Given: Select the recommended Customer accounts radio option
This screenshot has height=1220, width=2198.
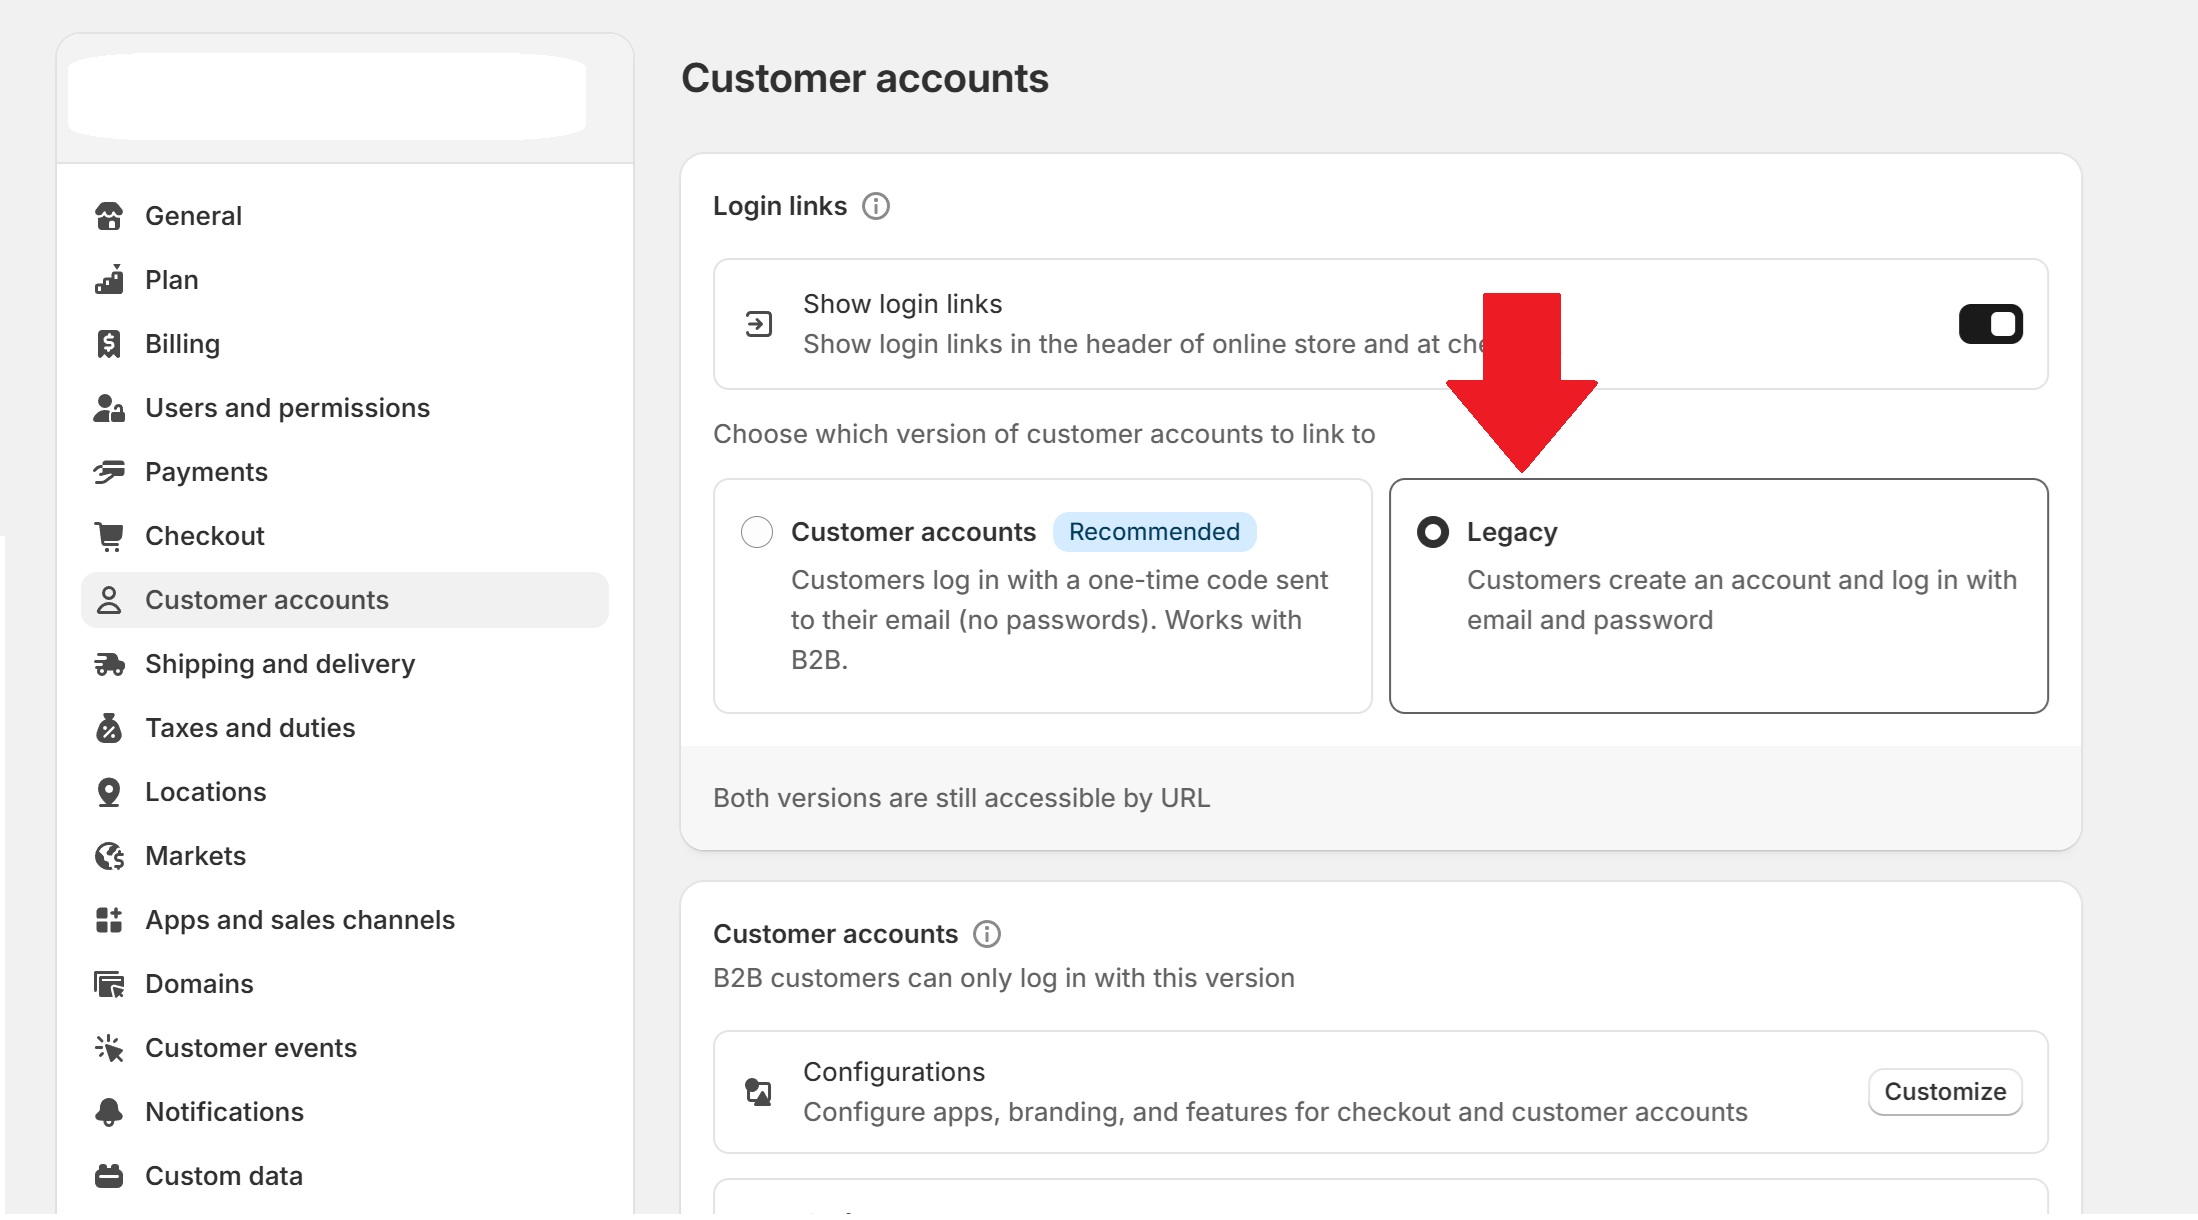Looking at the screenshot, I should 757,532.
